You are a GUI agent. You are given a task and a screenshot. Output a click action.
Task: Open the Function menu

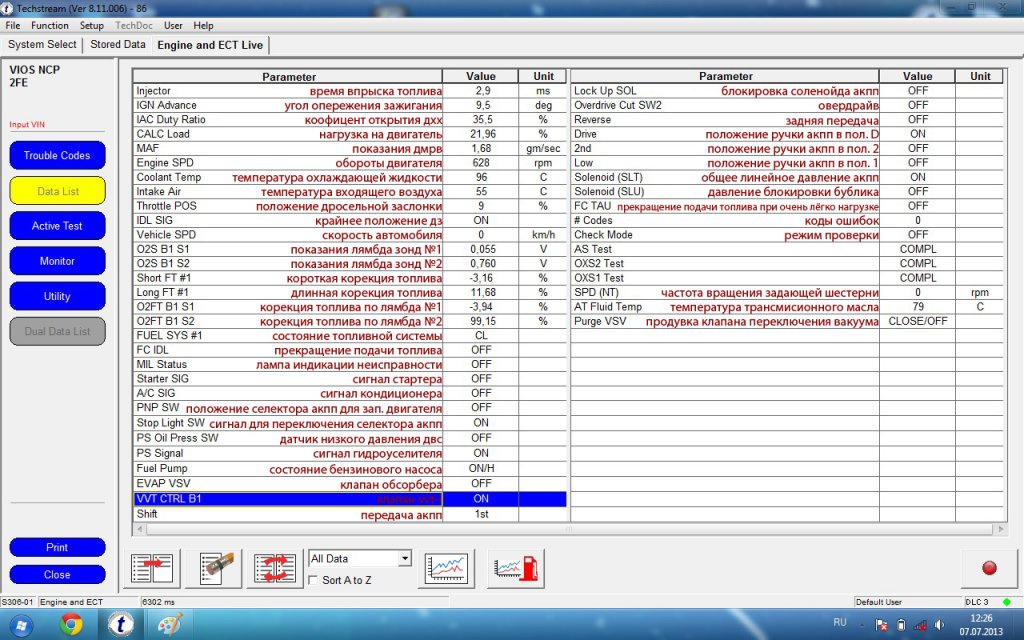pyautogui.click(x=50, y=25)
